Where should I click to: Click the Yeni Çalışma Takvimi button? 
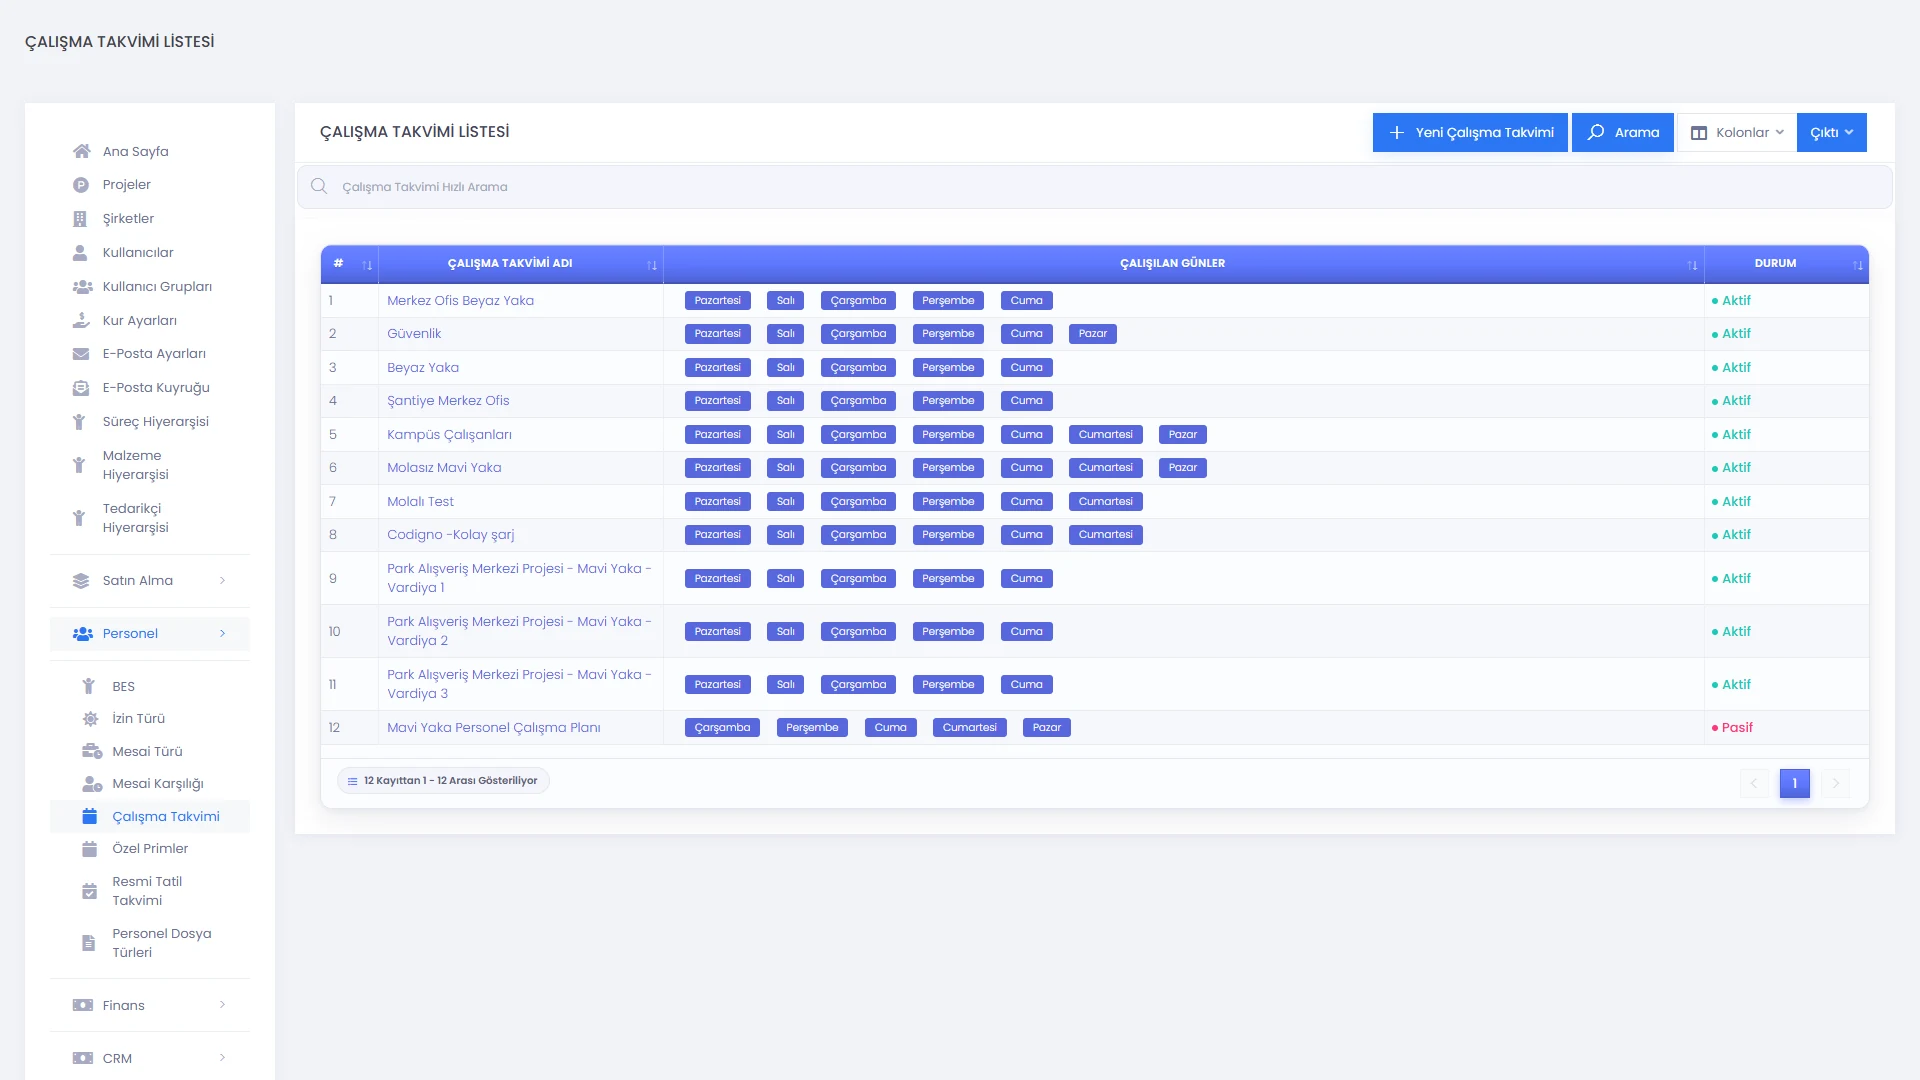[x=1470, y=132]
